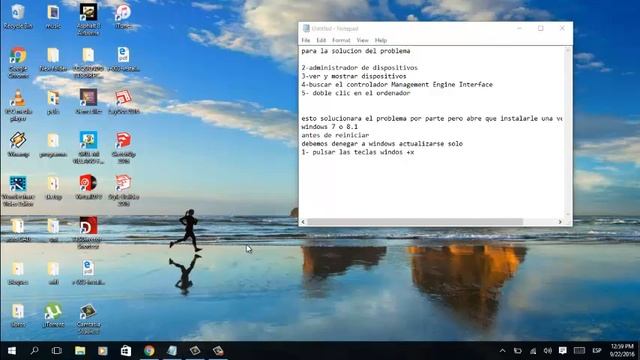This screenshot has height=360, width=640.
Task: Select the Virtual DJ desktop shortcut
Action: [88, 187]
